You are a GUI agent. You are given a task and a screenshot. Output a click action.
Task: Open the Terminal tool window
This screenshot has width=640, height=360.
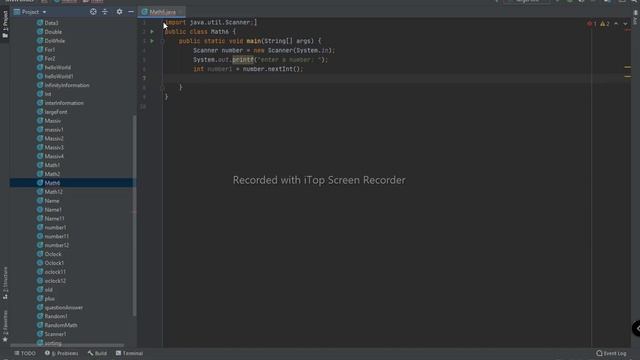(129, 353)
